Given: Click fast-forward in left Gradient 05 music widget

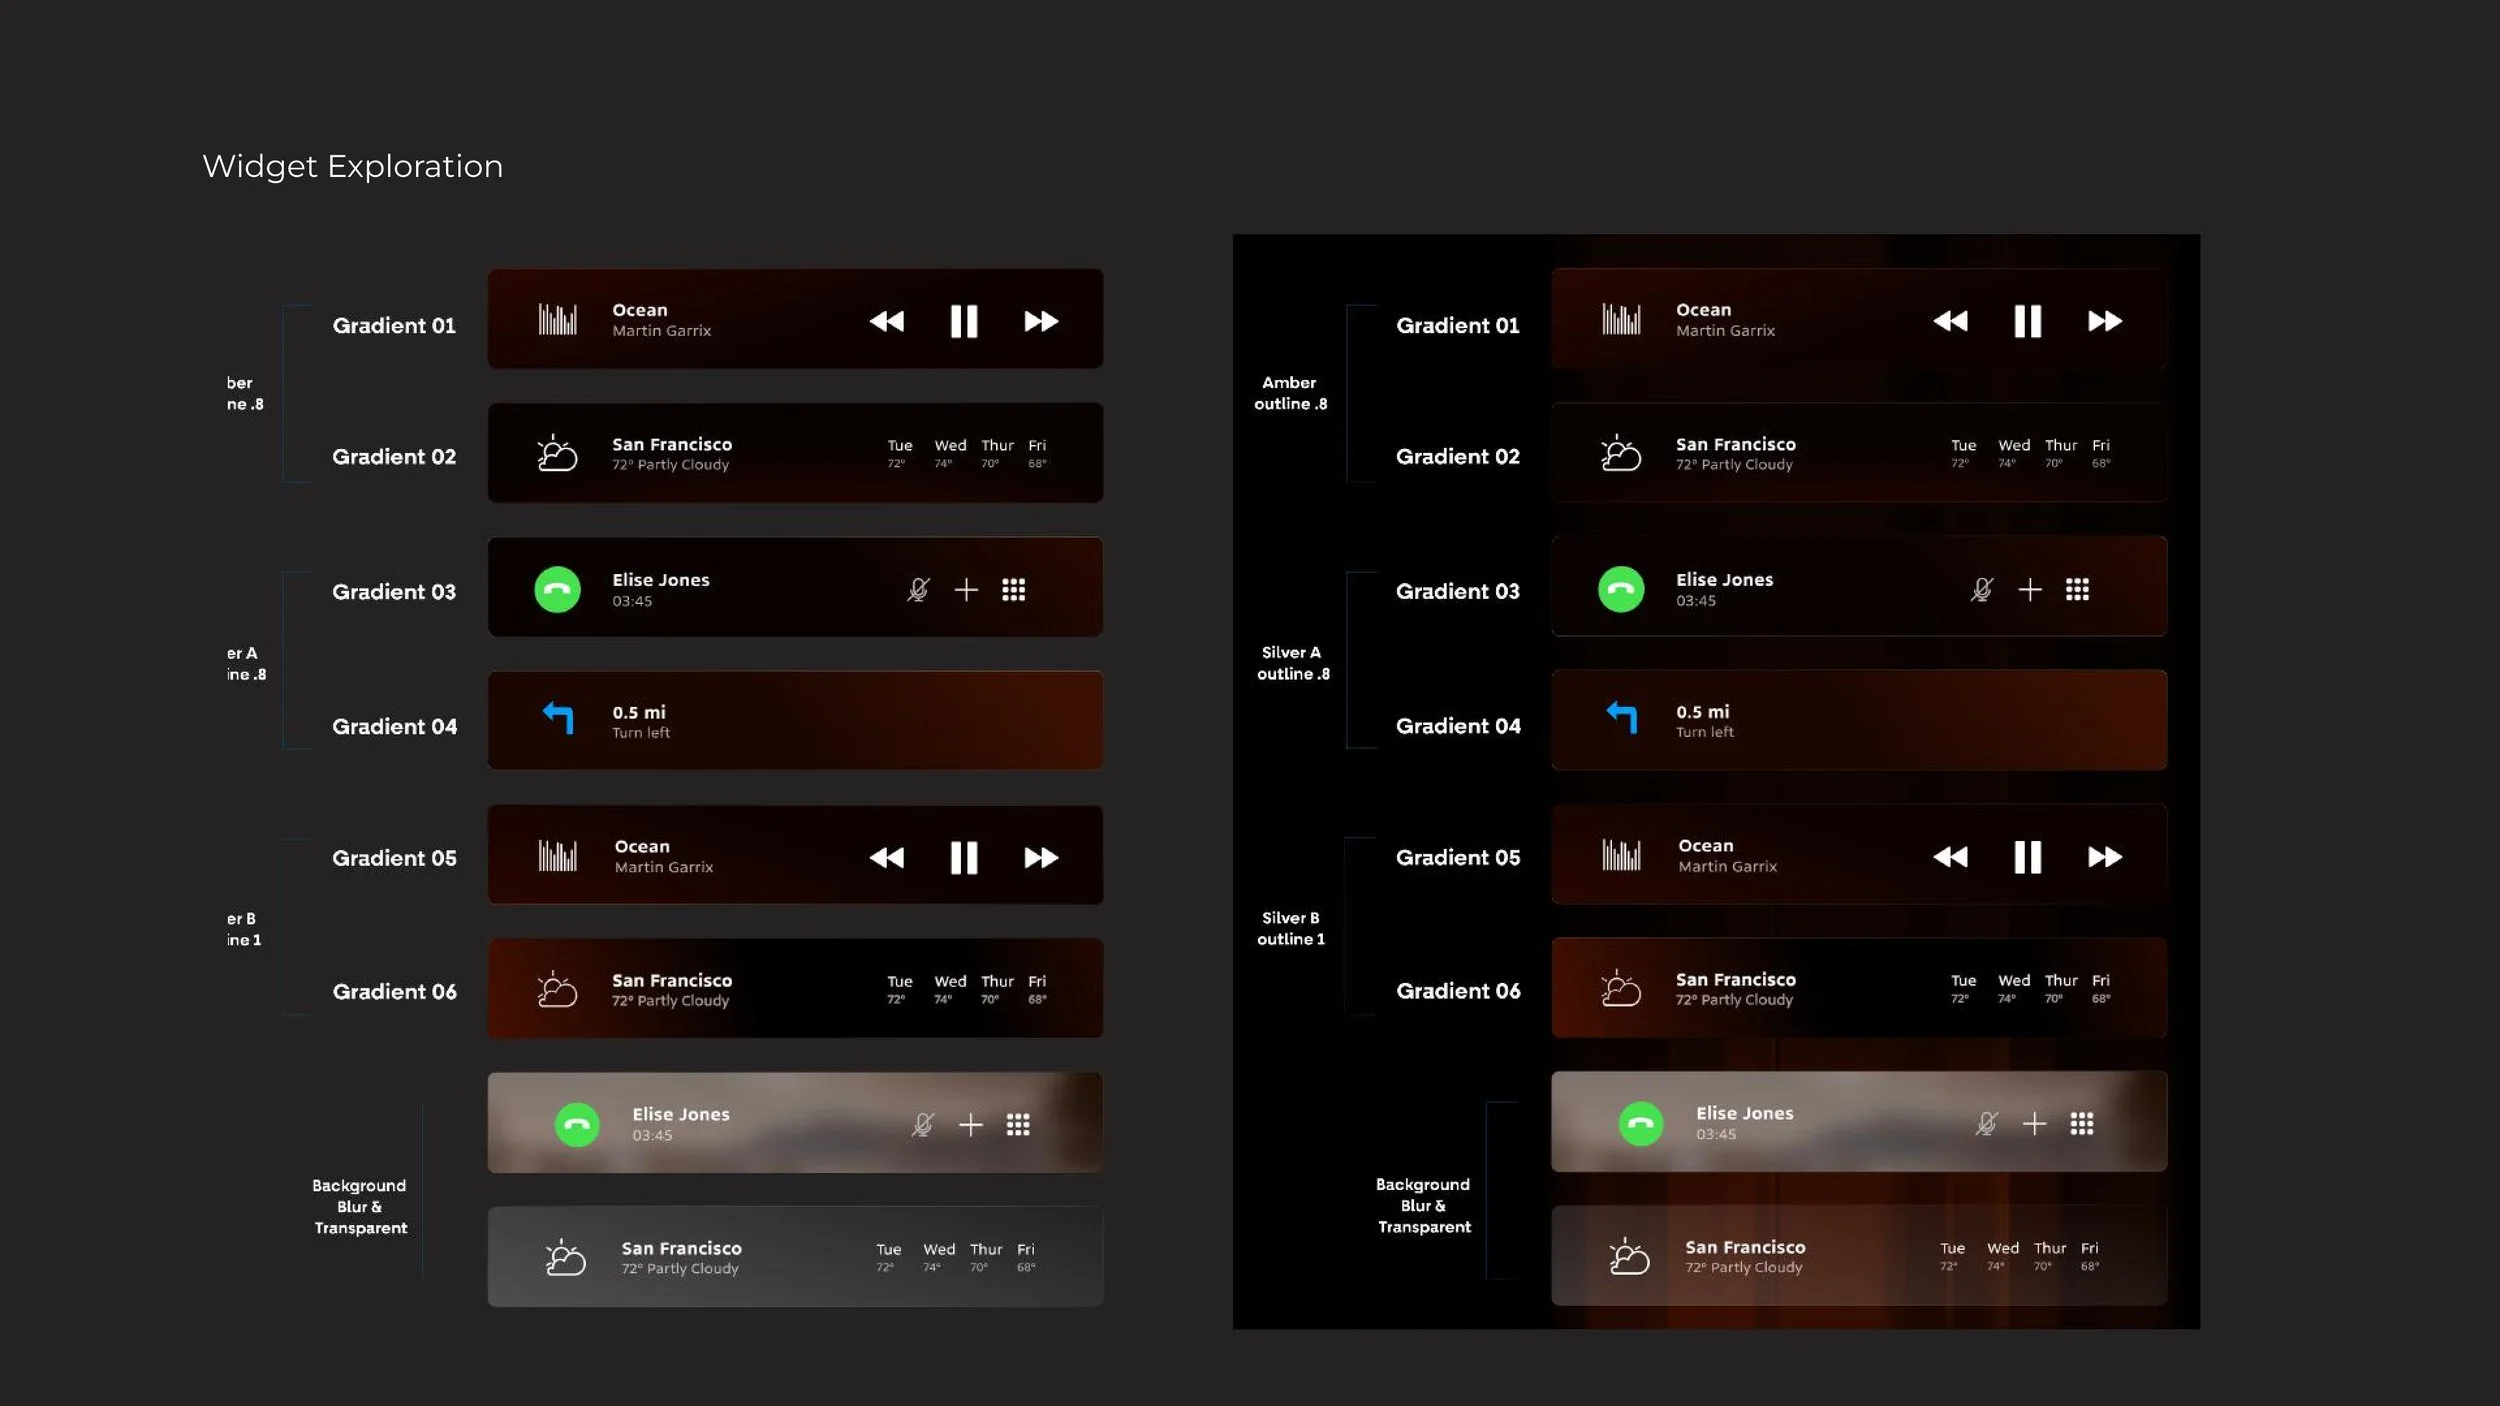Looking at the screenshot, I should (1040, 857).
